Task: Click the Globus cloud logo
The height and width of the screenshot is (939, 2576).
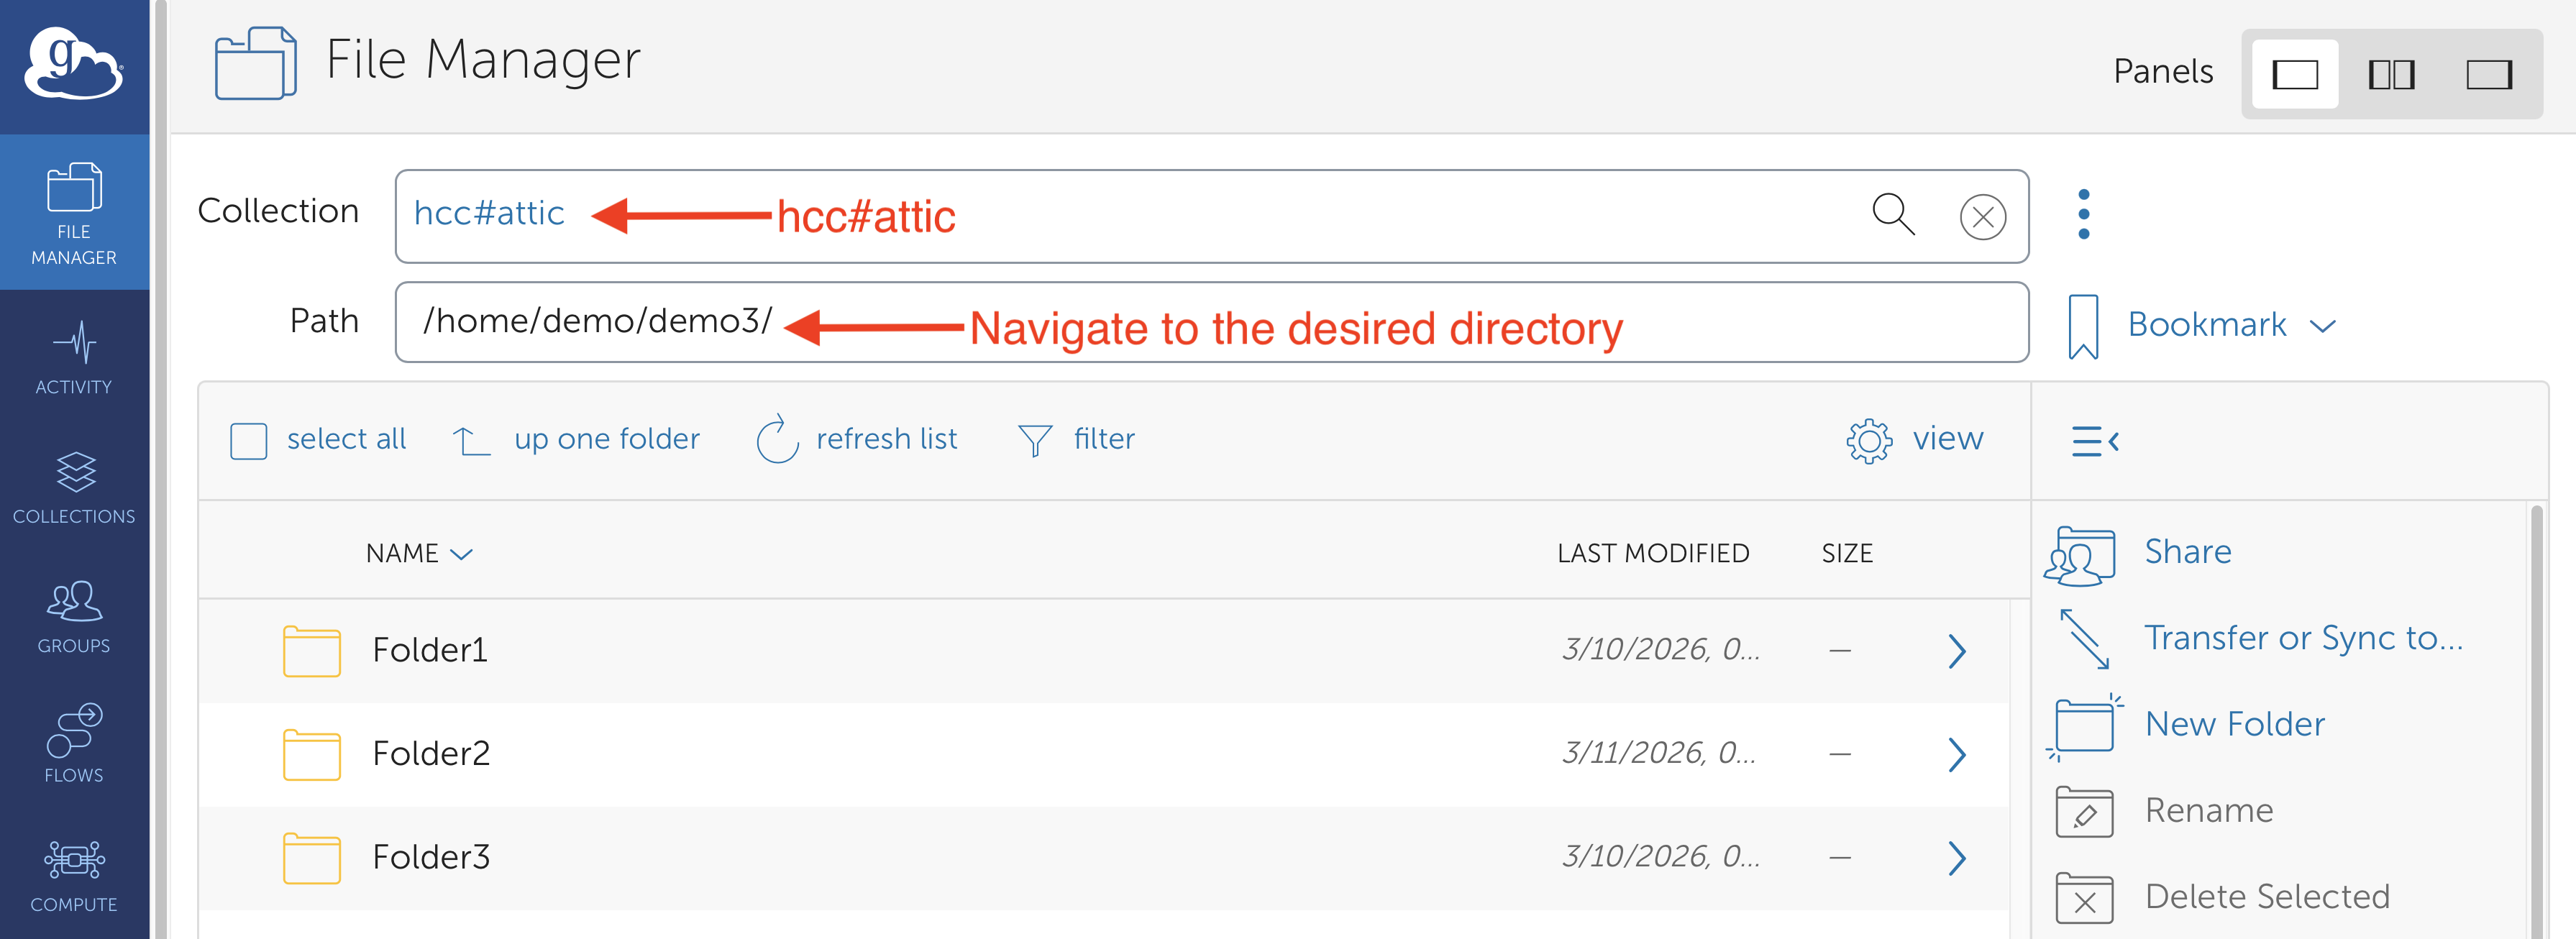Action: click(74, 65)
